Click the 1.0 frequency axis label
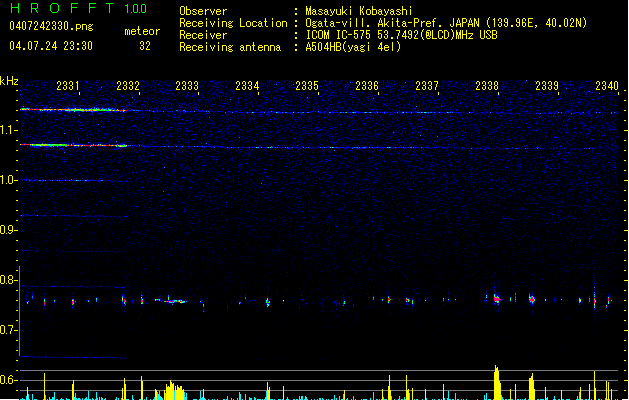 pyautogui.click(x=8, y=180)
